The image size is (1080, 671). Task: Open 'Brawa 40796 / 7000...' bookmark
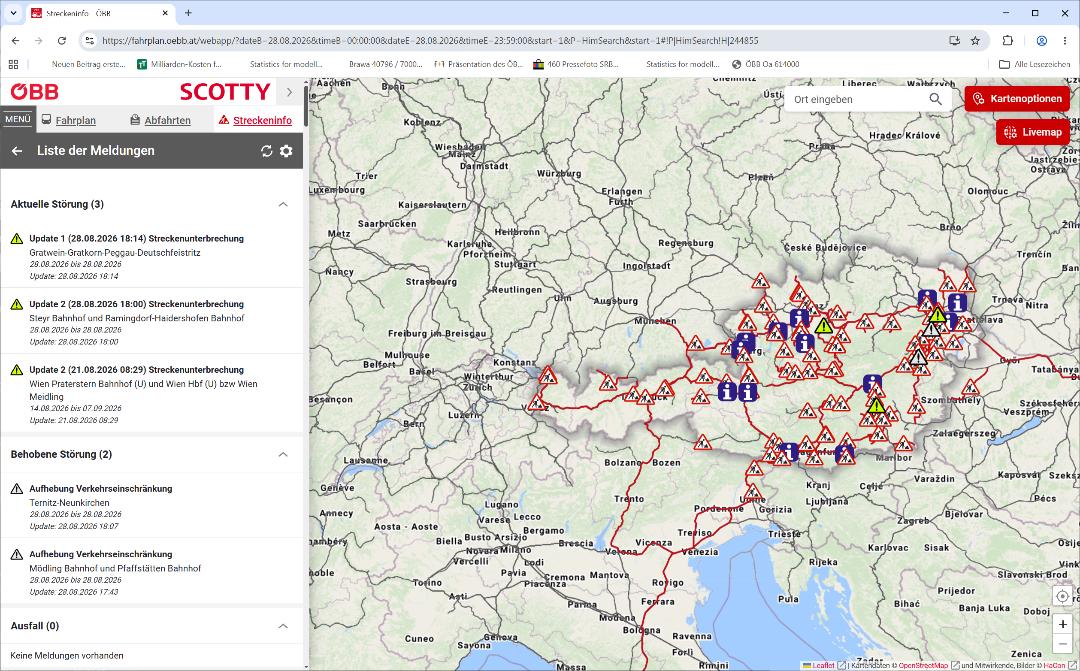pos(386,64)
